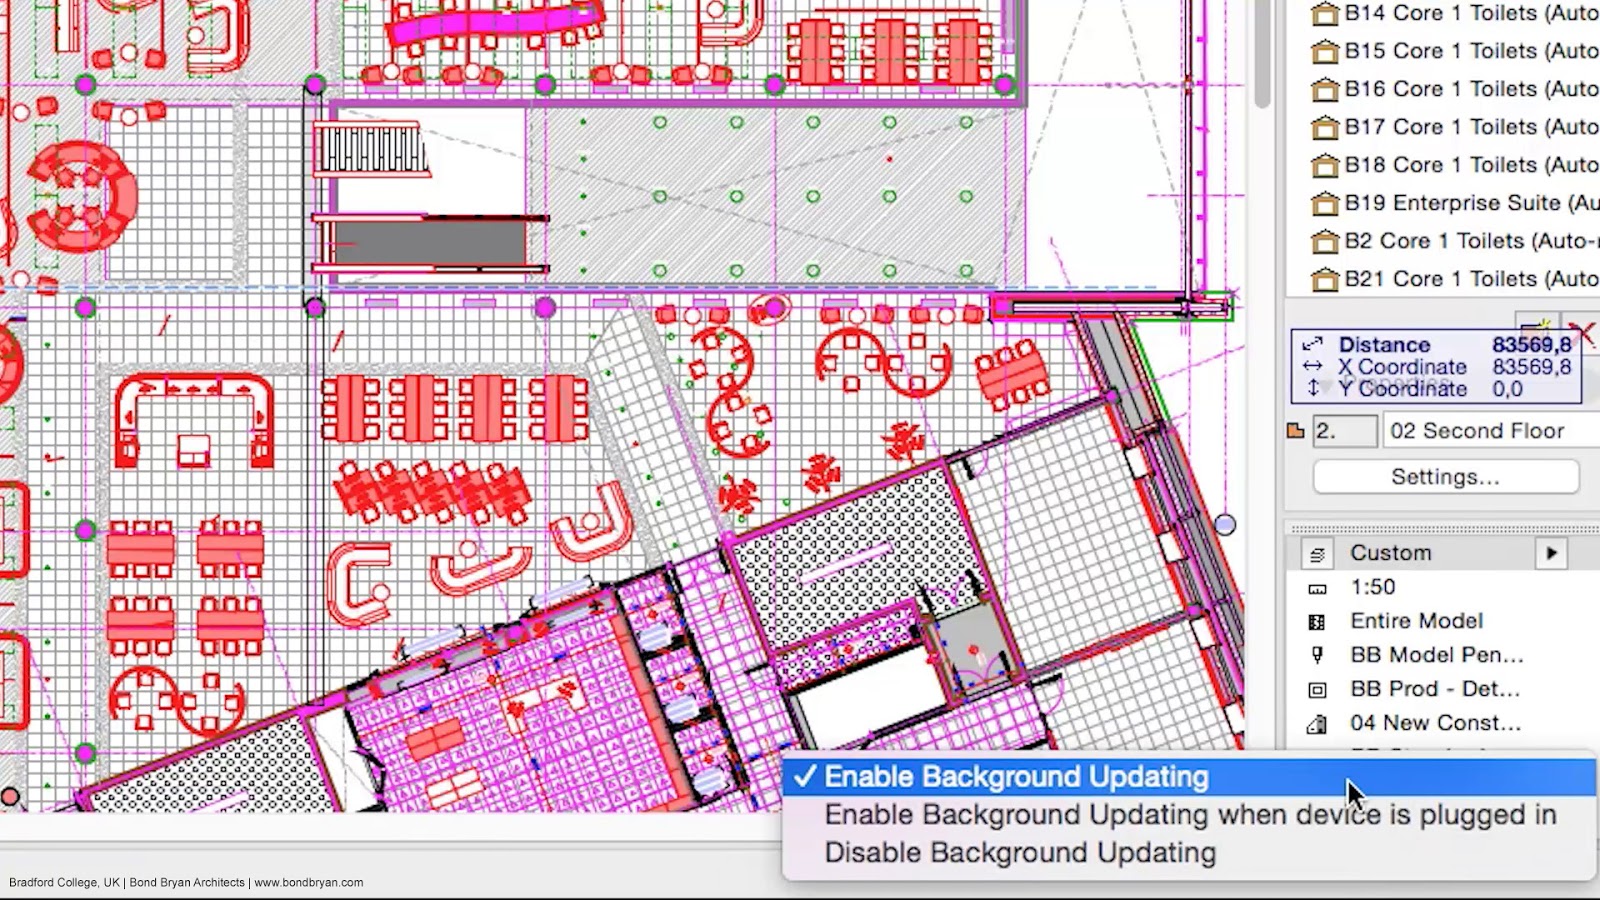This screenshot has height=900, width=1600.
Task: Click the 1:50 scale icon in quick options
Action: pos(1316,587)
